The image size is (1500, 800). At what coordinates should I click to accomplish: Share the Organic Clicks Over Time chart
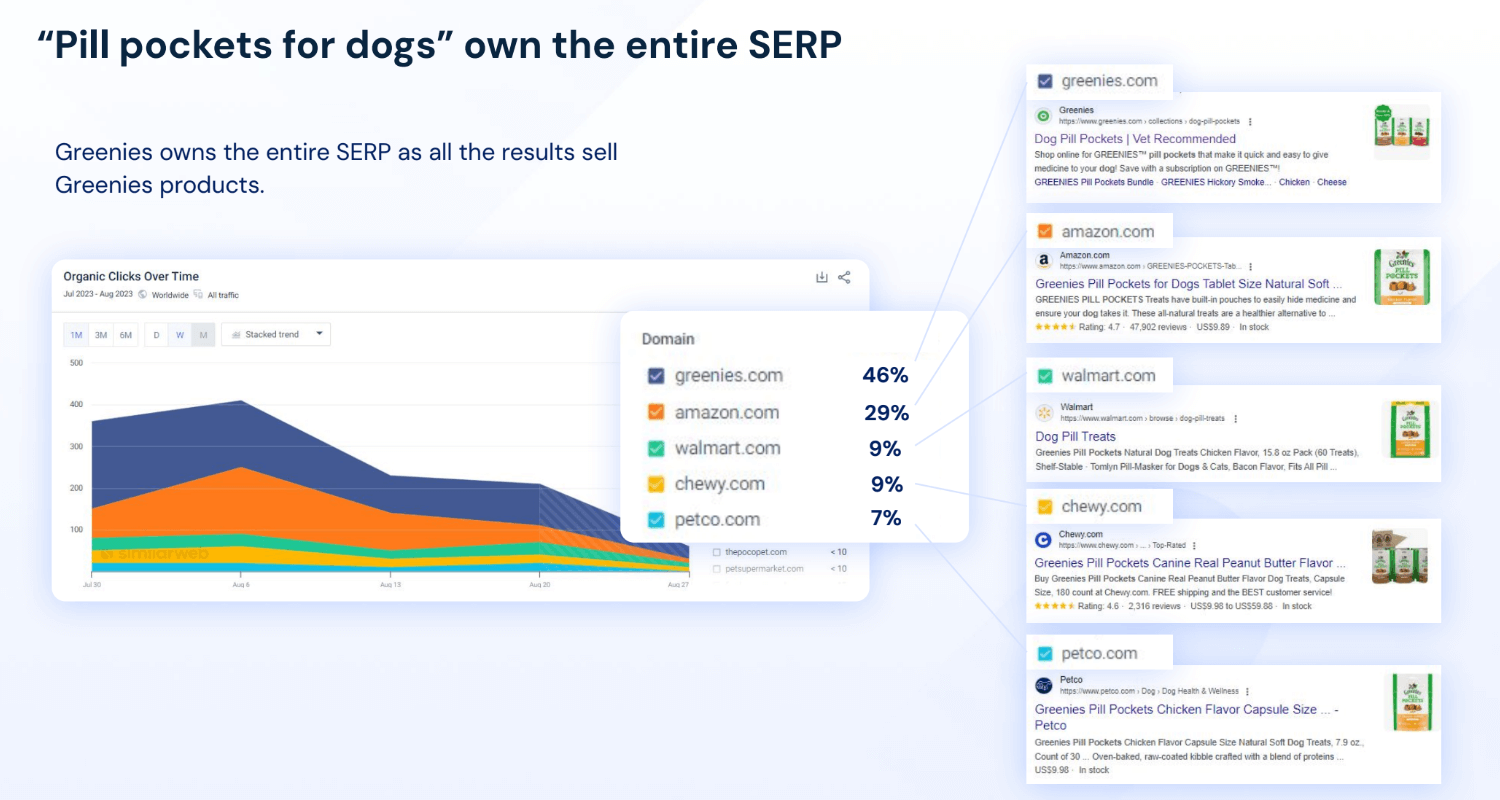pyautogui.click(x=844, y=277)
